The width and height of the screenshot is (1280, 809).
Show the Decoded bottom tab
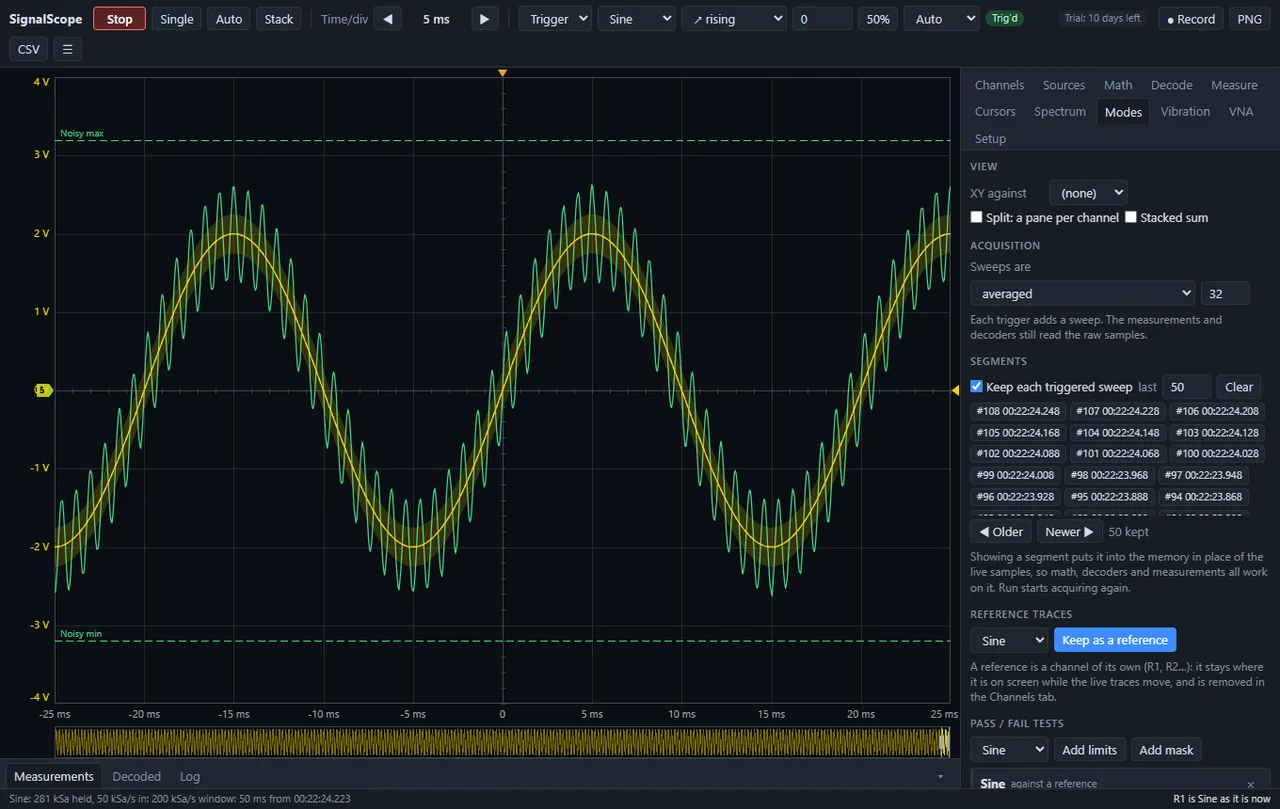[137, 776]
